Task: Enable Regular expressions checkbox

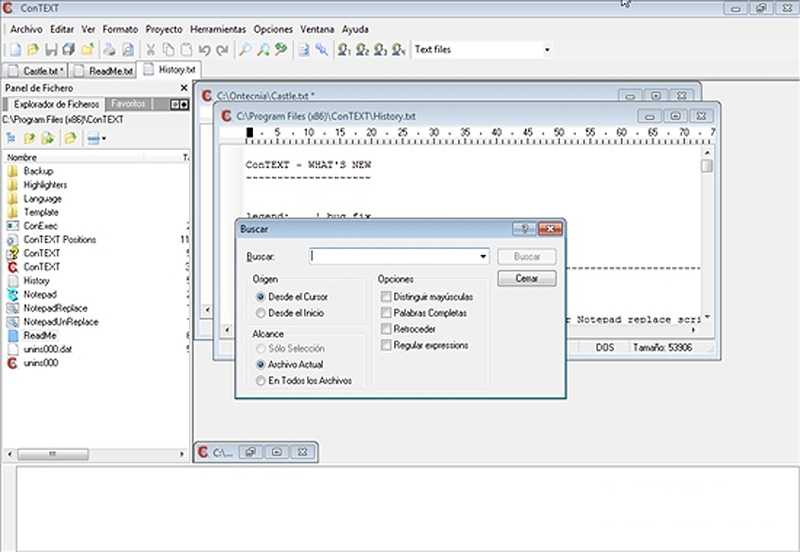Action: coord(386,345)
